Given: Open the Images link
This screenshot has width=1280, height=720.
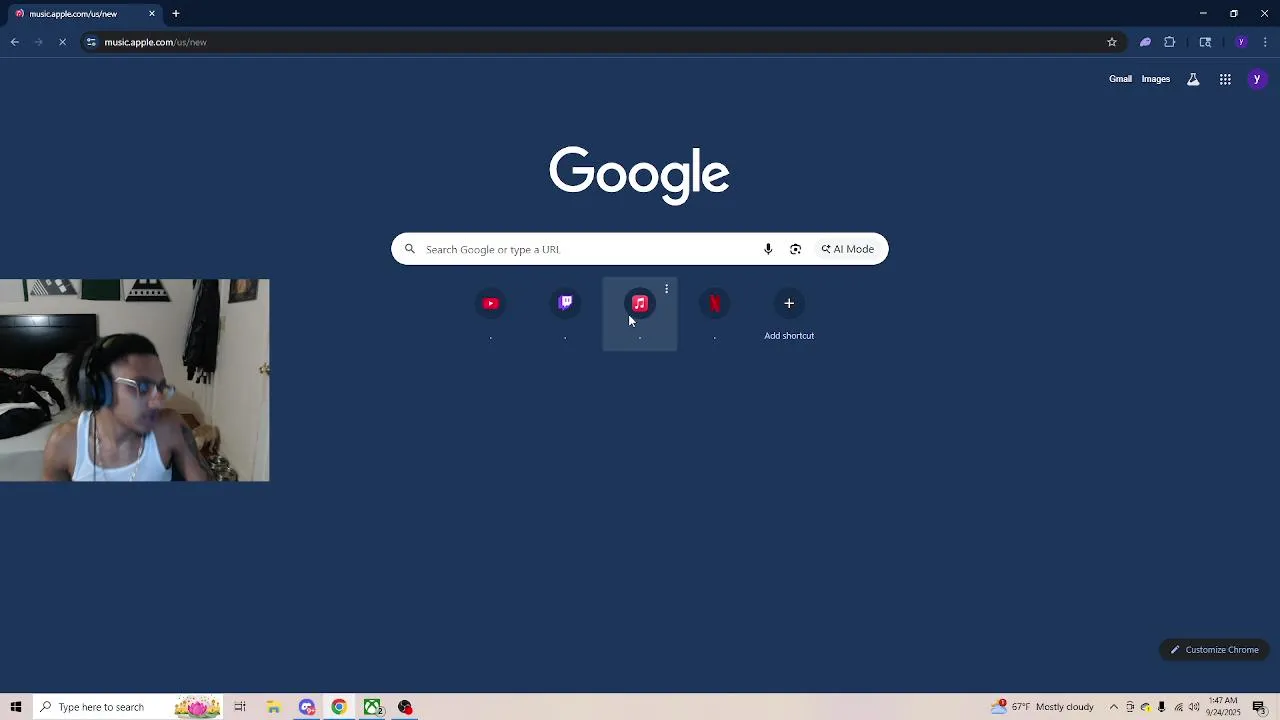Looking at the screenshot, I should tap(1155, 79).
